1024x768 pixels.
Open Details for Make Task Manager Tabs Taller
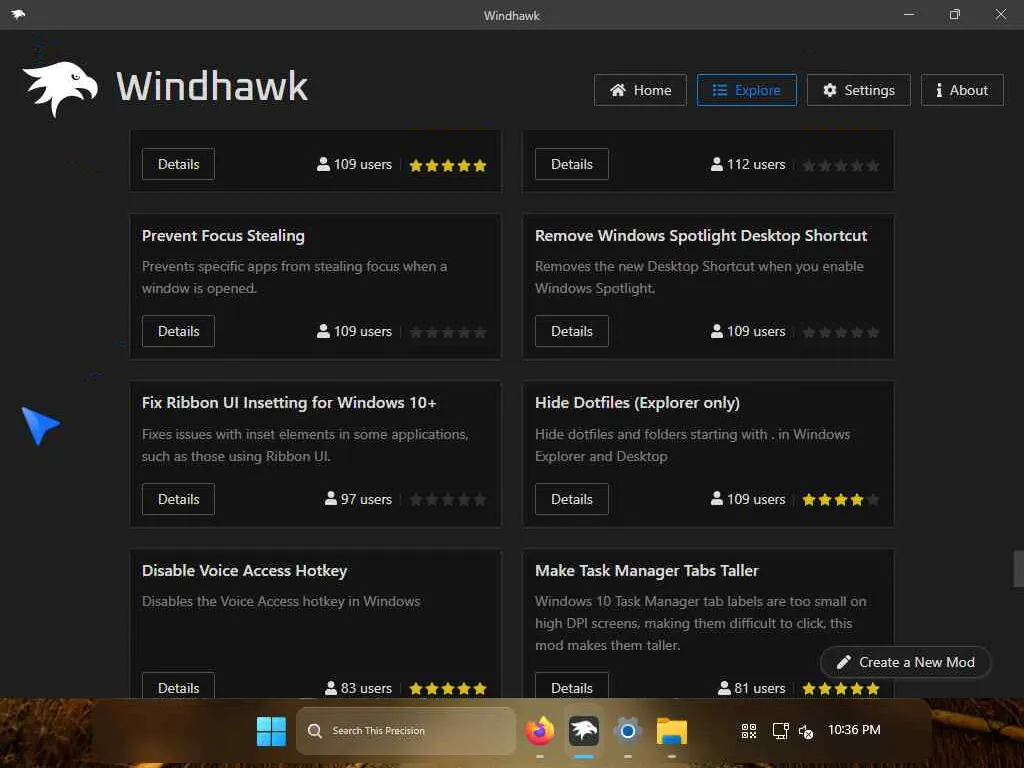tap(571, 686)
